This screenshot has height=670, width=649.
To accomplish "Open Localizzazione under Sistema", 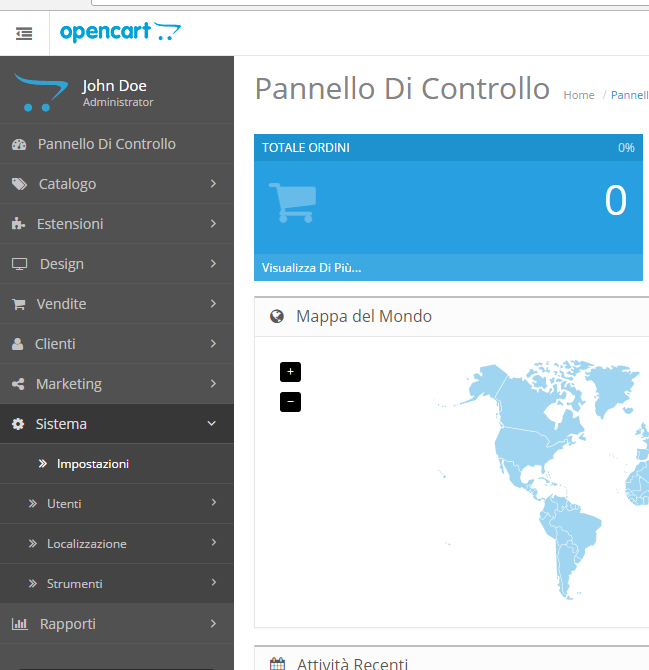I will click(x=117, y=544).
